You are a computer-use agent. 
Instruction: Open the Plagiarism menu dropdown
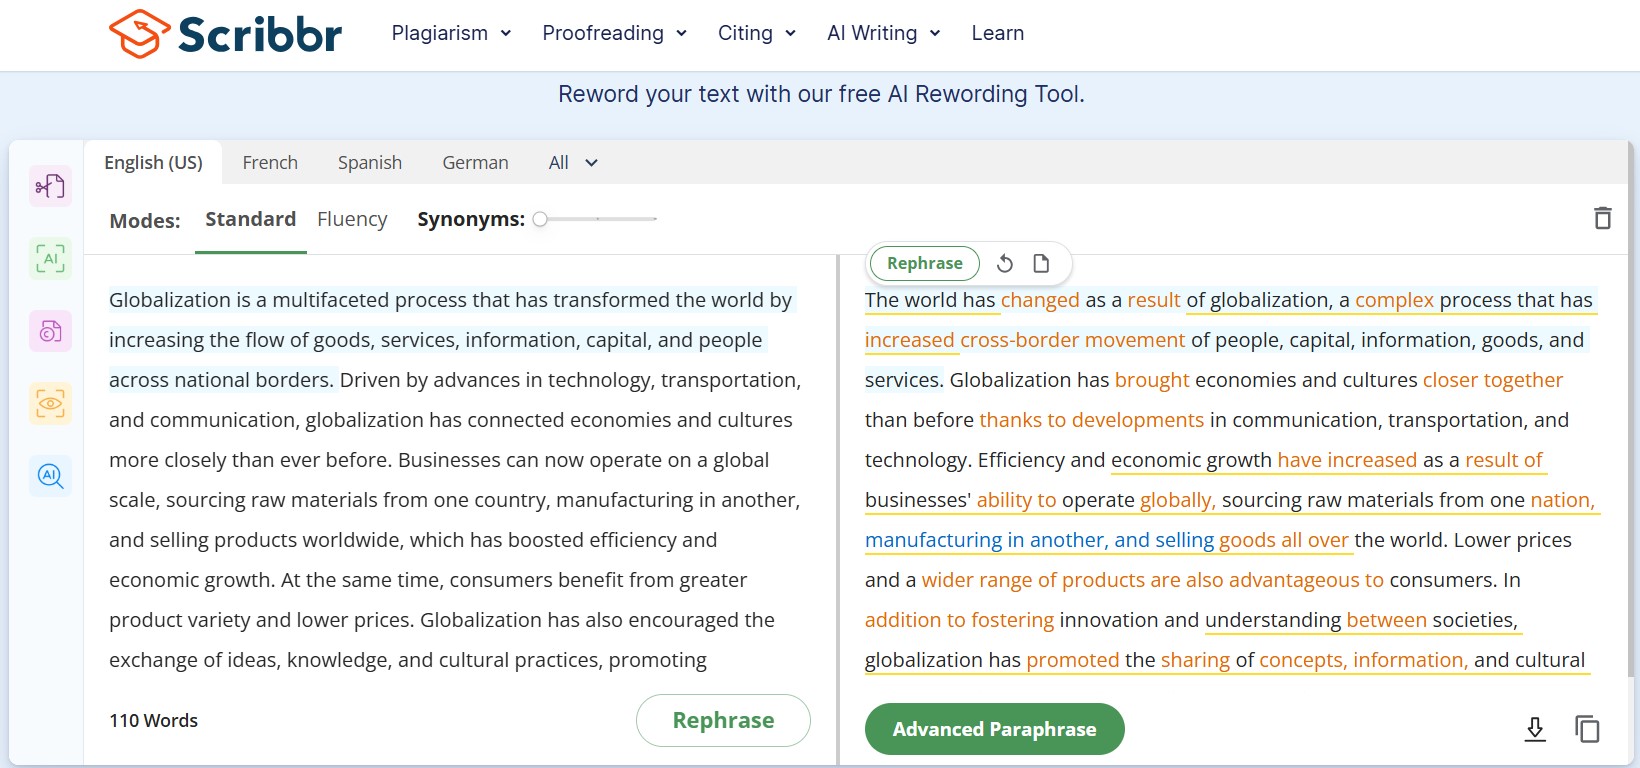(451, 33)
